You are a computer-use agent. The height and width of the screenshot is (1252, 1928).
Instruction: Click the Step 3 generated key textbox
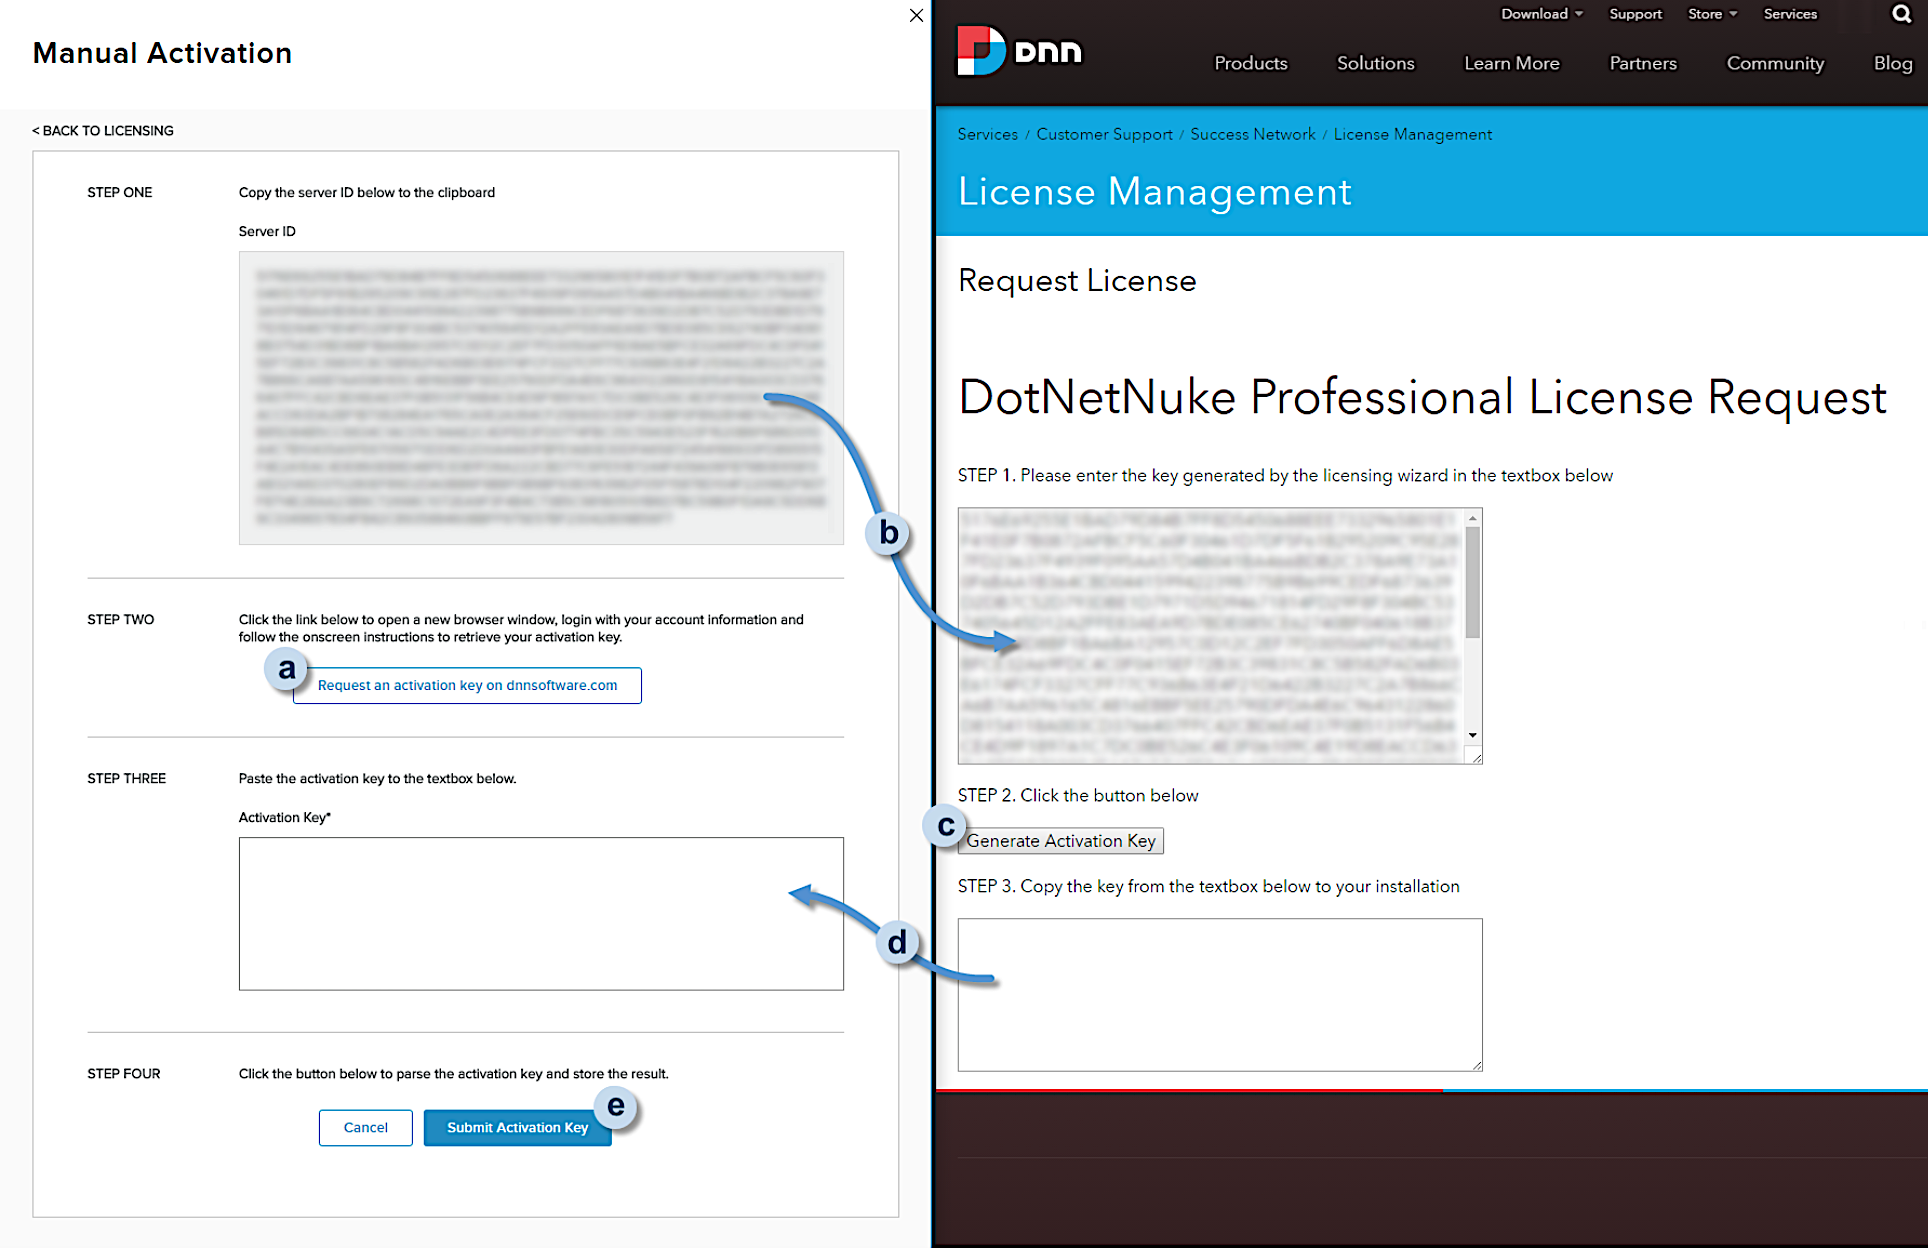[1219, 995]
